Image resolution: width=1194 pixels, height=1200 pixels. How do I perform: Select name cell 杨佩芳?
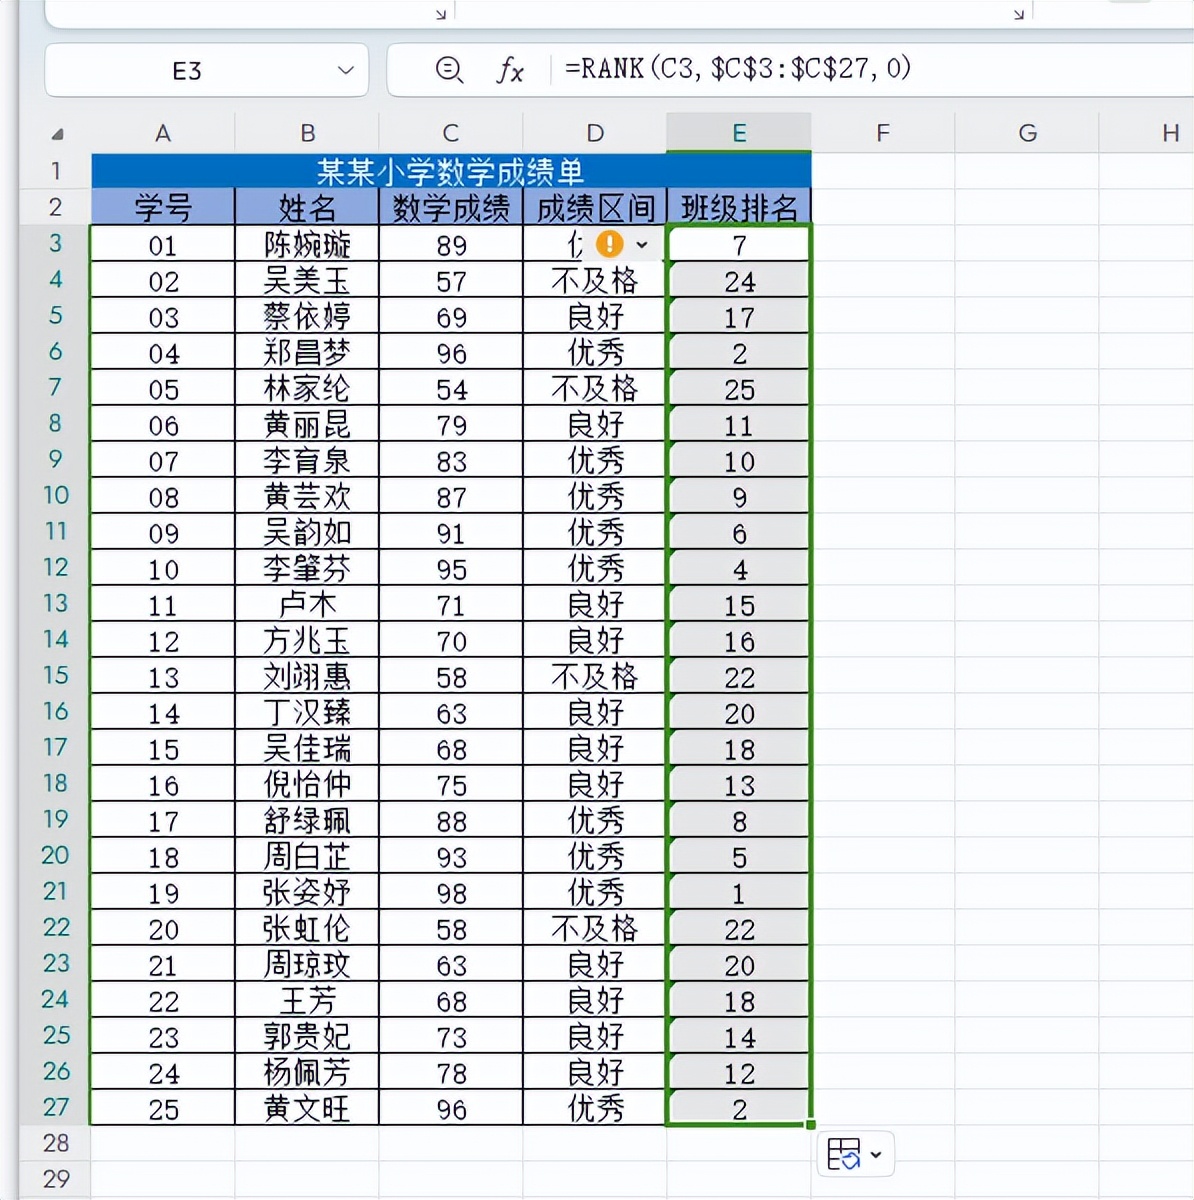[x=307, y=1072]
